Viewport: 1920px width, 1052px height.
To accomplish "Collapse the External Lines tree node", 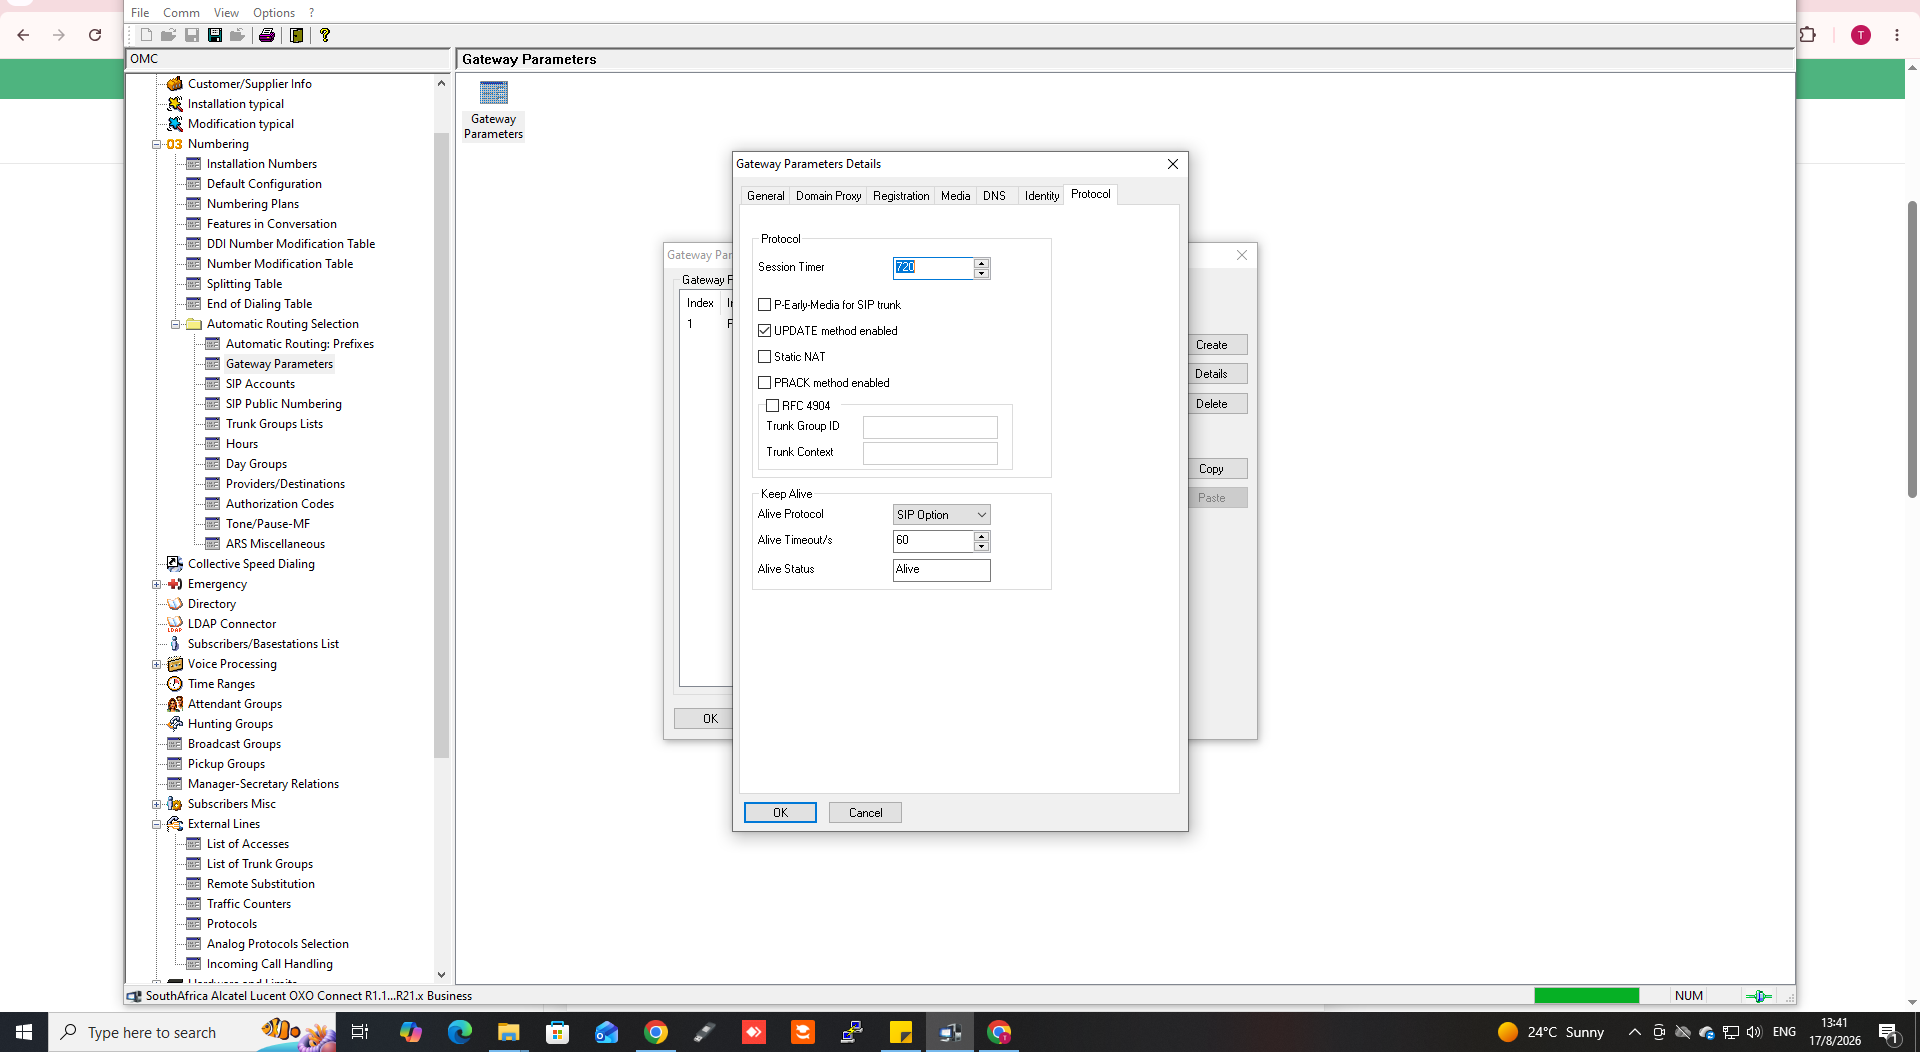I will 157,824.
